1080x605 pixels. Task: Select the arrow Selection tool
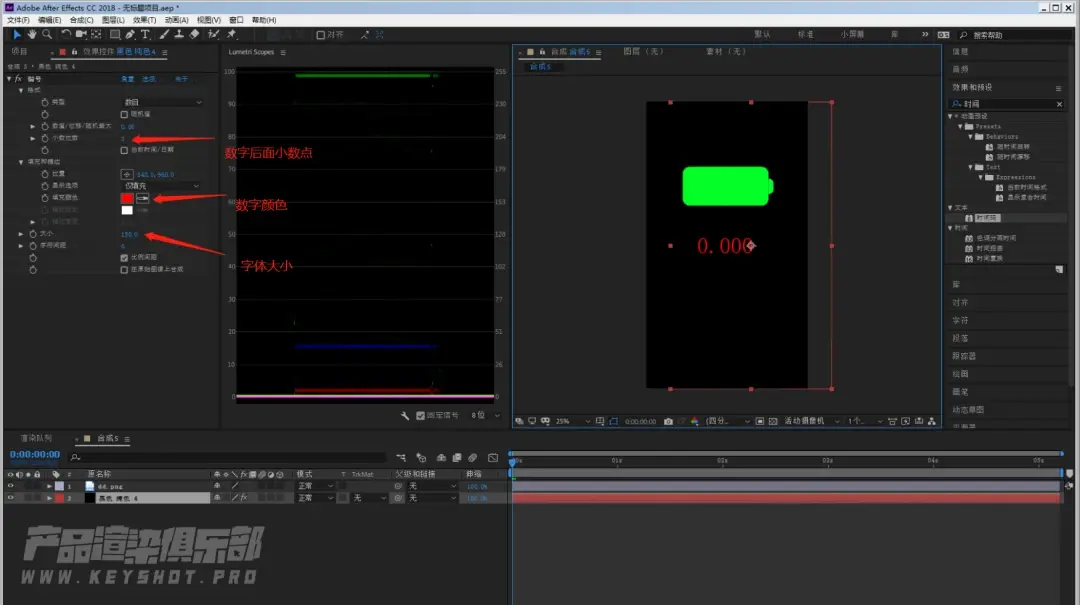pos(17,34)
